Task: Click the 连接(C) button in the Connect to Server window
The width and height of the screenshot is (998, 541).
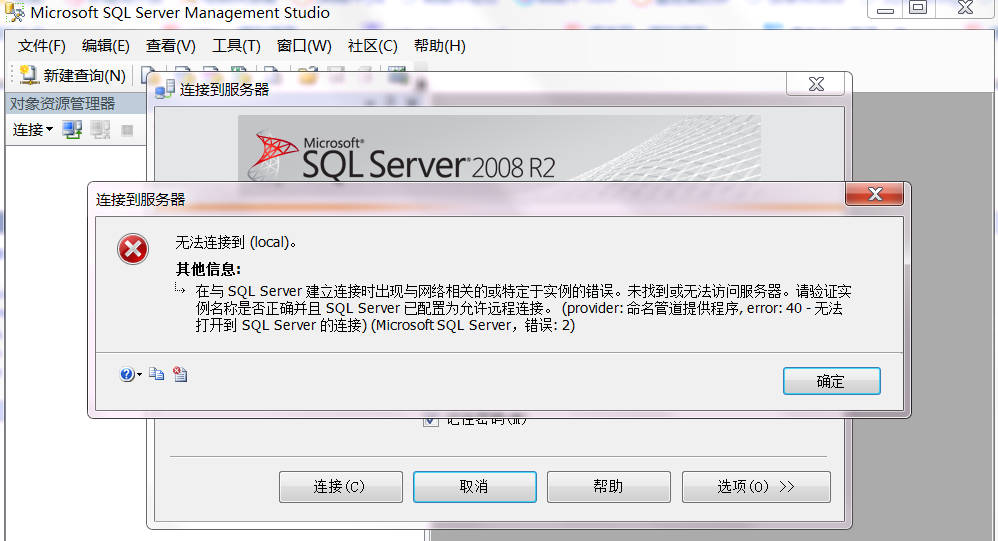Action: click(x=341, y=487)
